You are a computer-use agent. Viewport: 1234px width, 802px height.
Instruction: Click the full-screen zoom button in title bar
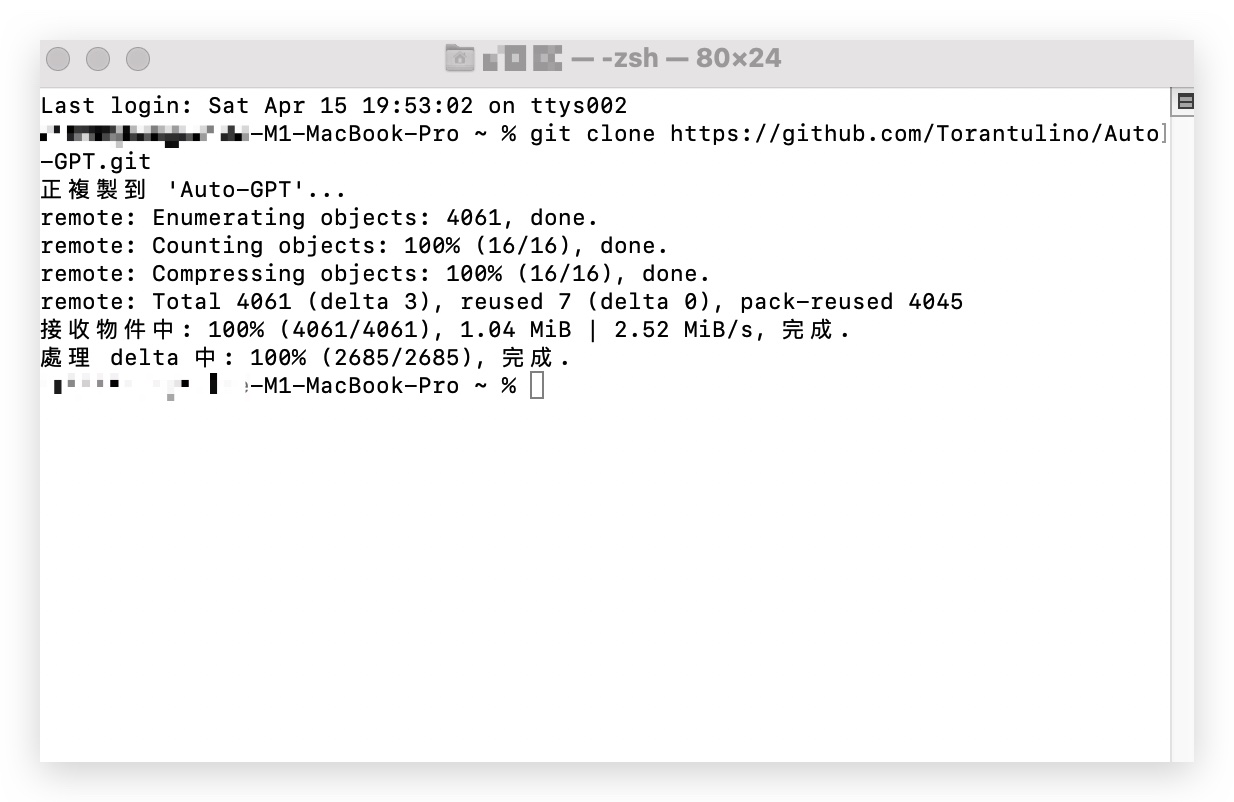(x=138, y=59)
